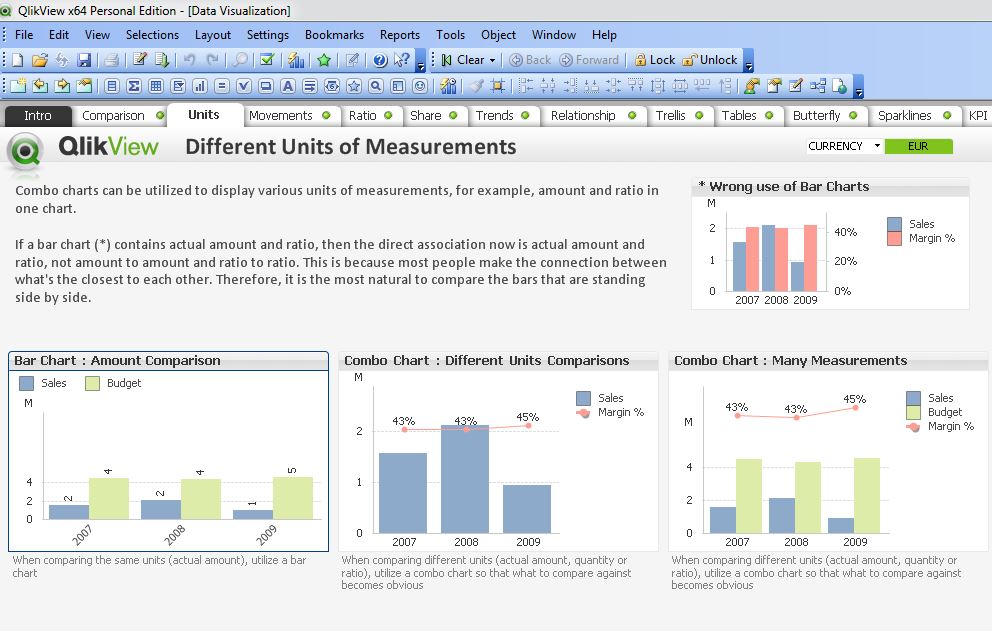Click 2007 axis label in Many Measurements chart

[x=737, y=542]
